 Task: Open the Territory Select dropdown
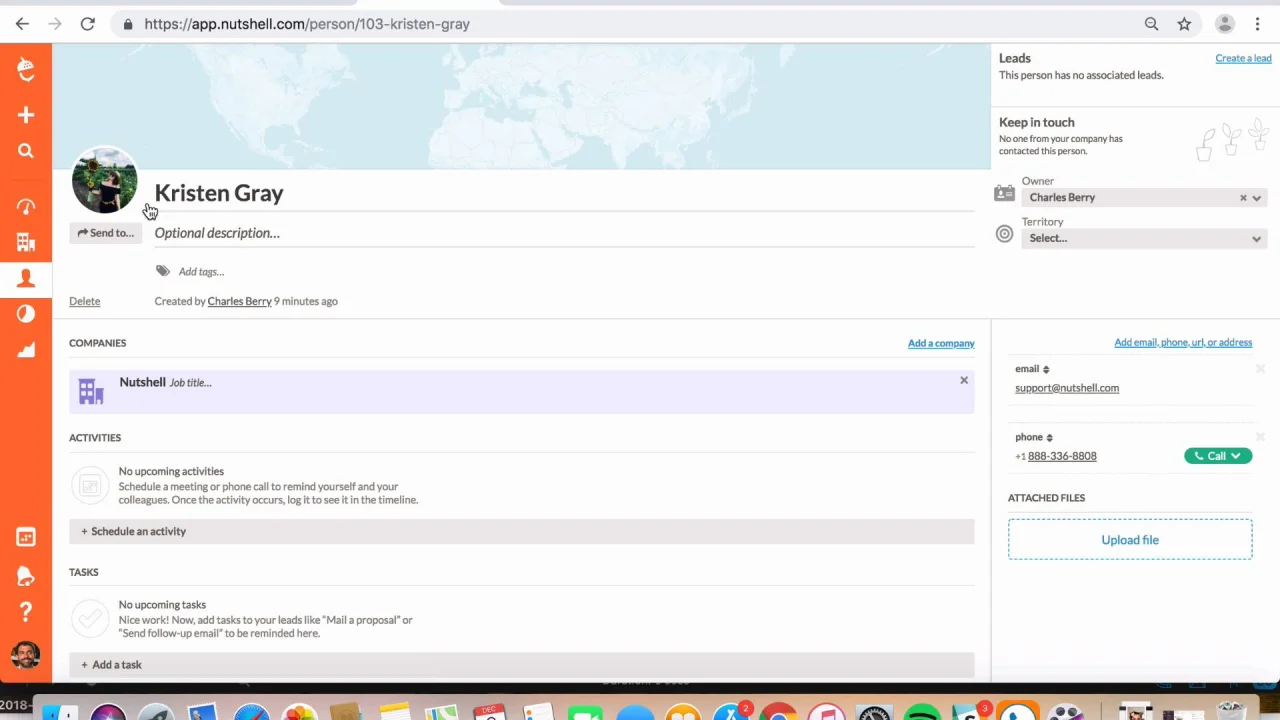1144,238
